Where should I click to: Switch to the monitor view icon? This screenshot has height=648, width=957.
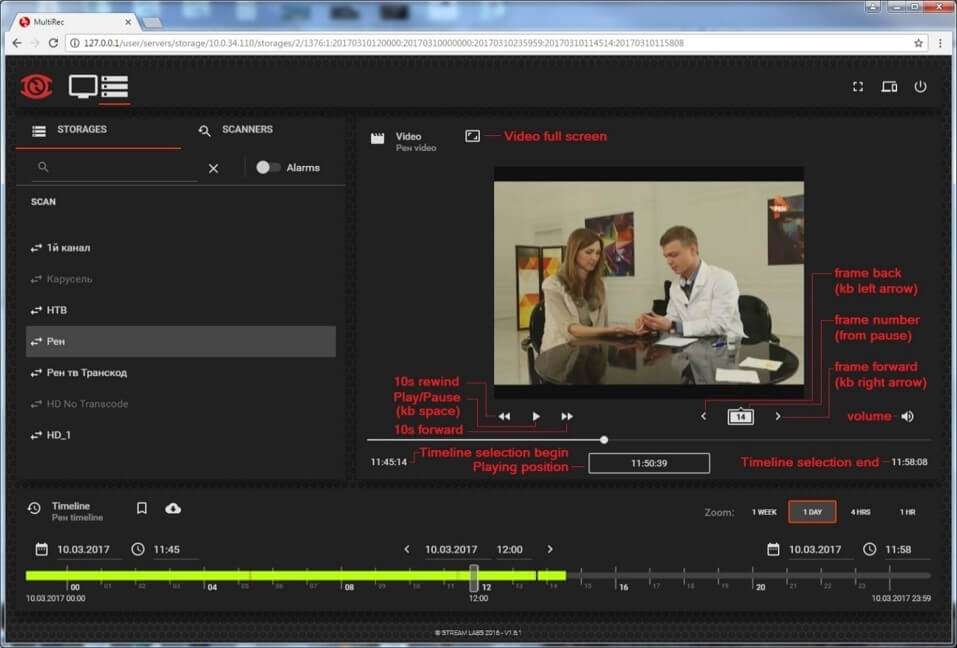(x=83, y=87)
